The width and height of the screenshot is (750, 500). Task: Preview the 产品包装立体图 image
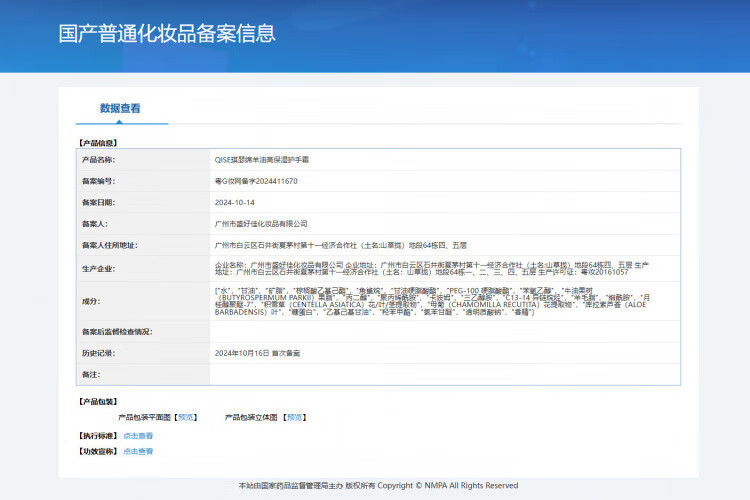click(295, 417)
